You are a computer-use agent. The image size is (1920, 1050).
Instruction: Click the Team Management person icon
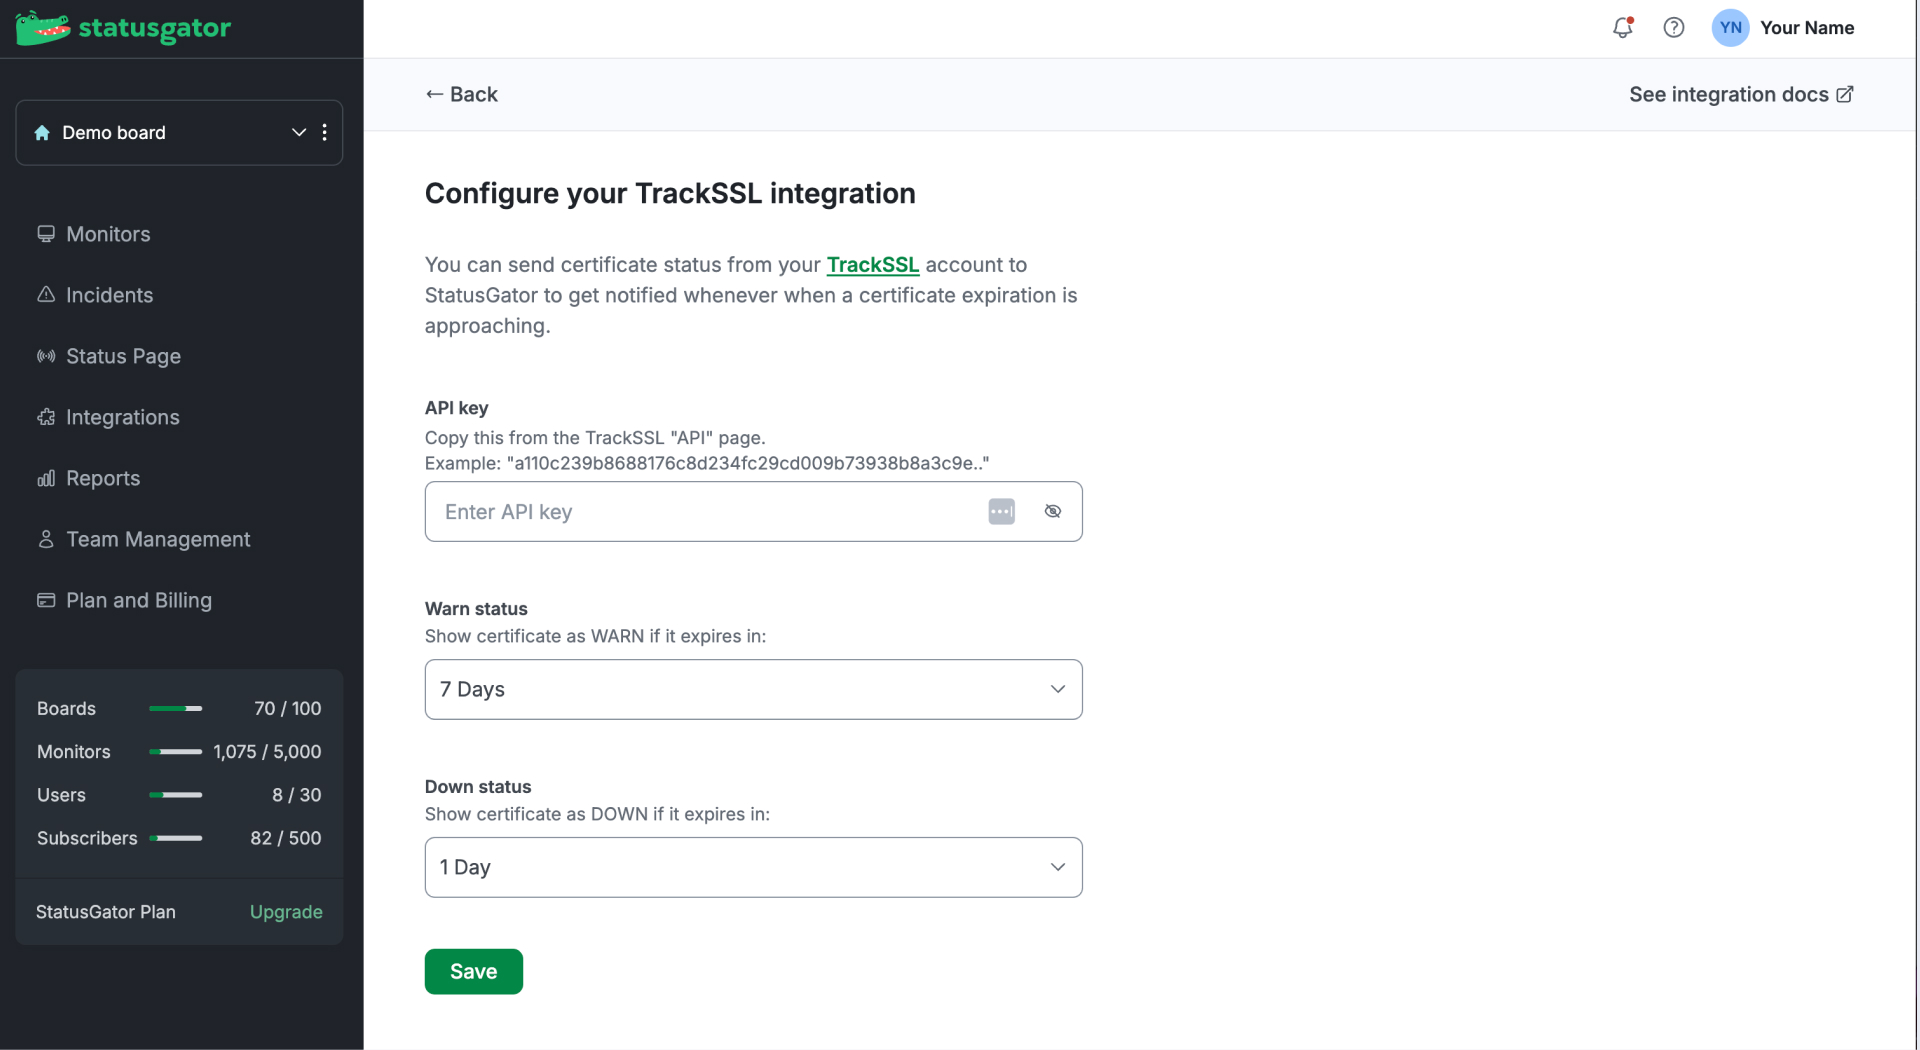point(46,539)
